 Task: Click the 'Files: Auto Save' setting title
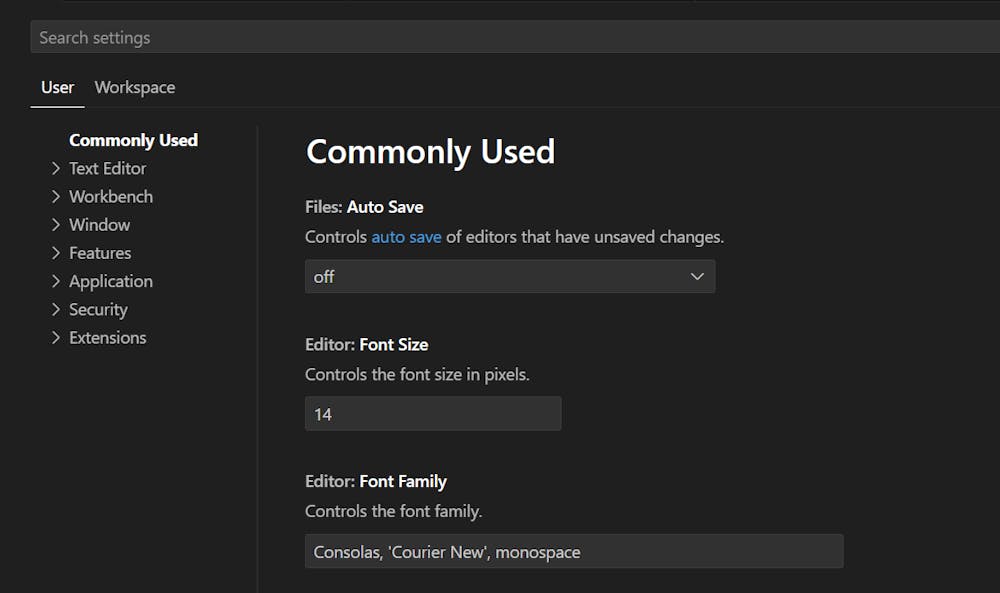[x=364, y=207]
